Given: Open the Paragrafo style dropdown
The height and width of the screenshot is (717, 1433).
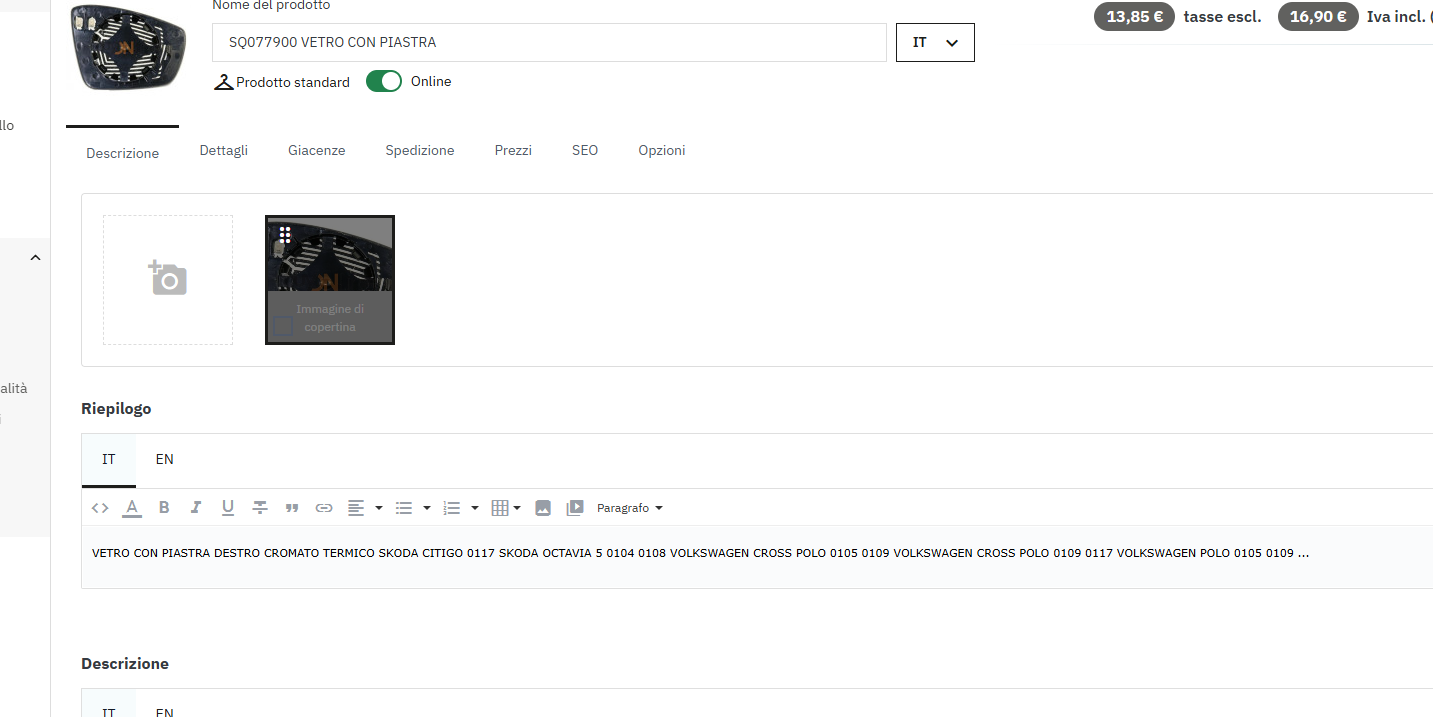Looking at the screenshot, I should pyautogui.click(x=630, y=508).
